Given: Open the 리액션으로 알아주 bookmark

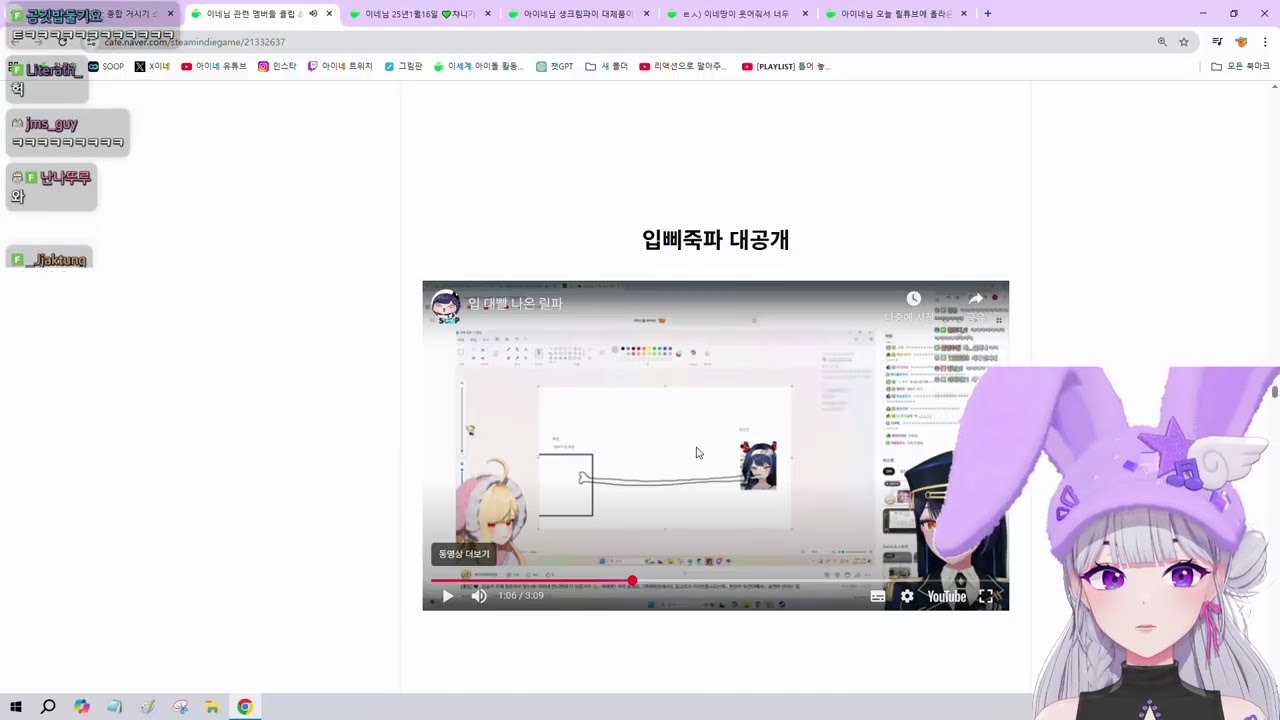Looking at the screenshot, I should 683,66.
